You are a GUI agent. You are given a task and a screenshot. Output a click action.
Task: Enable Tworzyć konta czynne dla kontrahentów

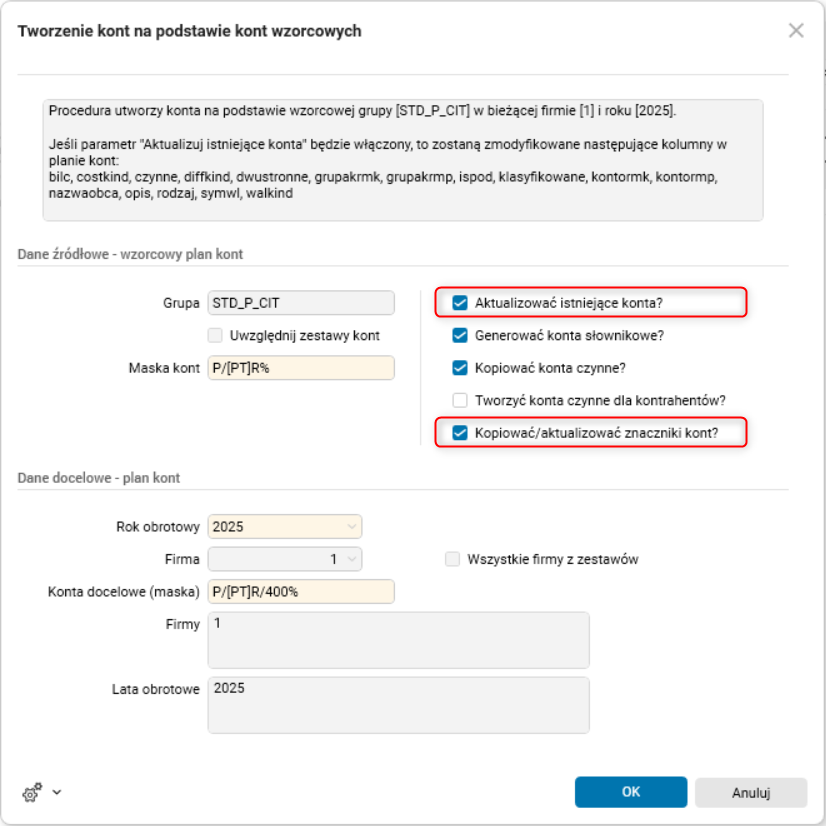pyautogui.click(x=460, y=400)
